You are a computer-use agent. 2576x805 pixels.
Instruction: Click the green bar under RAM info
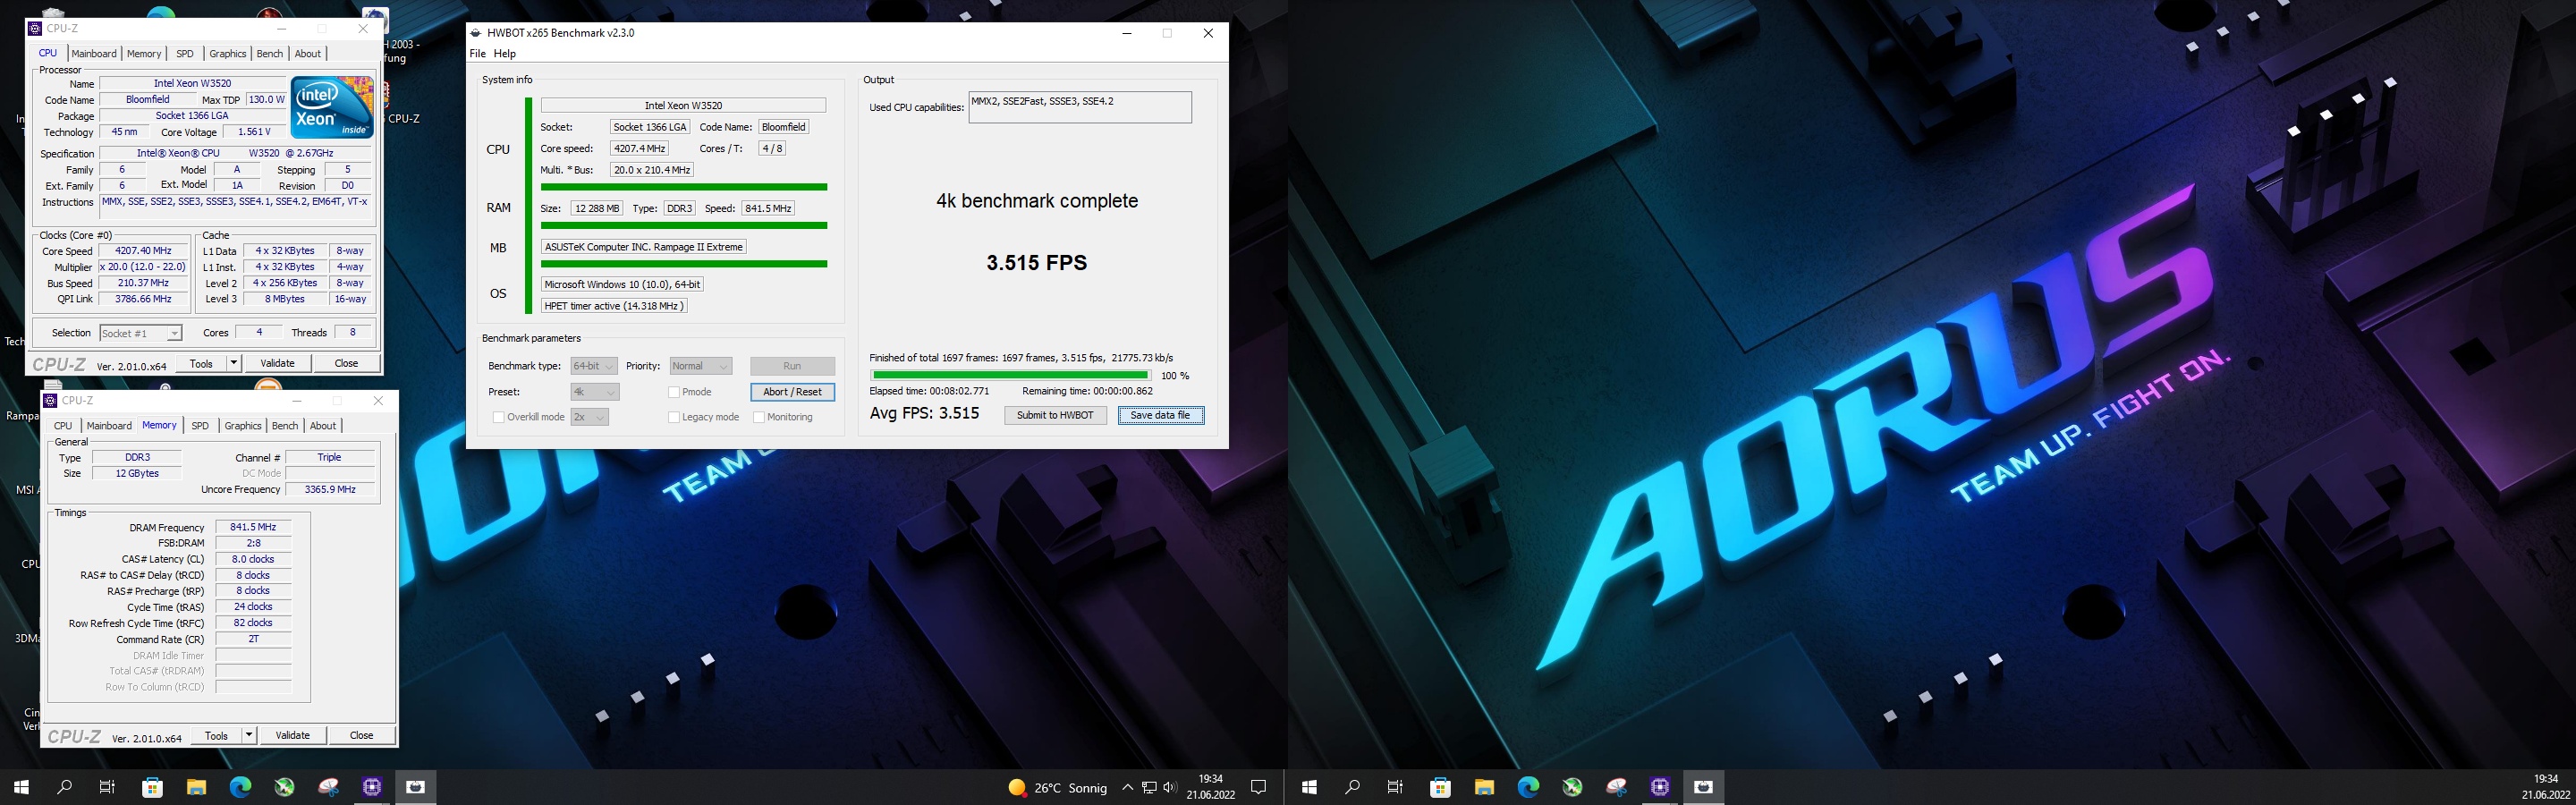coord(684,226)
